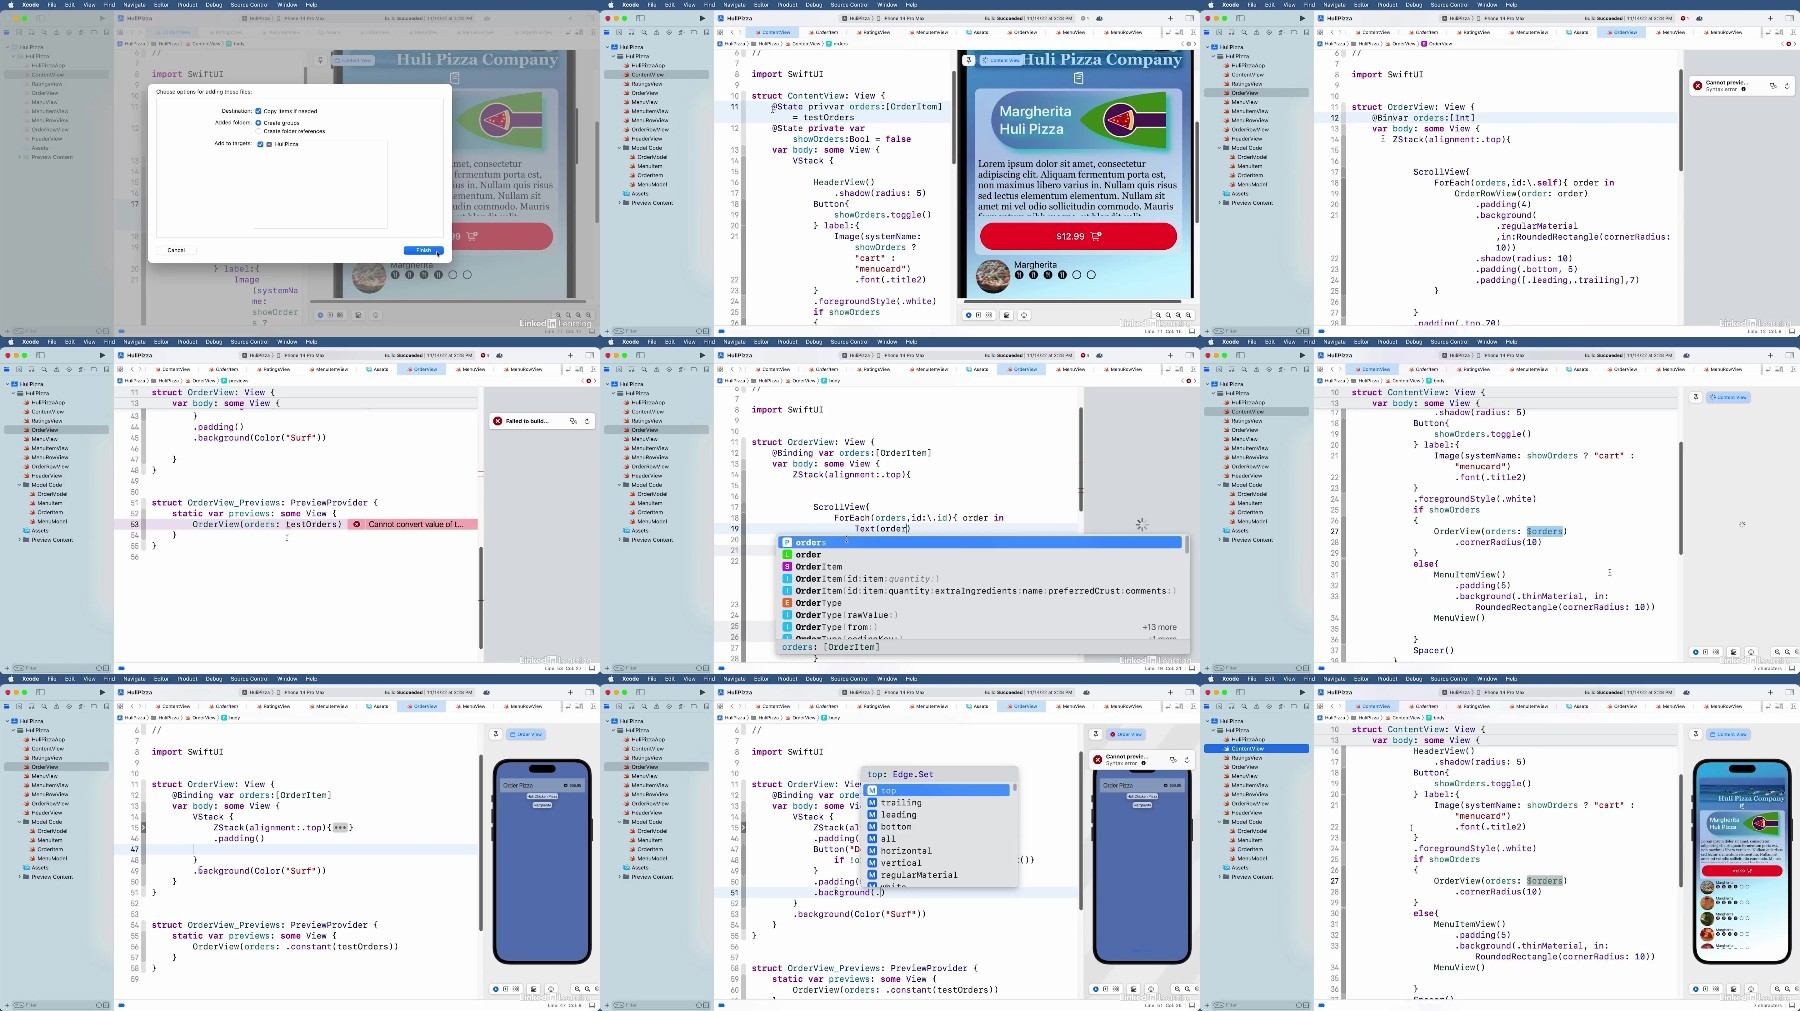
Task: Click red error badge in 'orders' frame toolbar
Action: pos(1085,355)
